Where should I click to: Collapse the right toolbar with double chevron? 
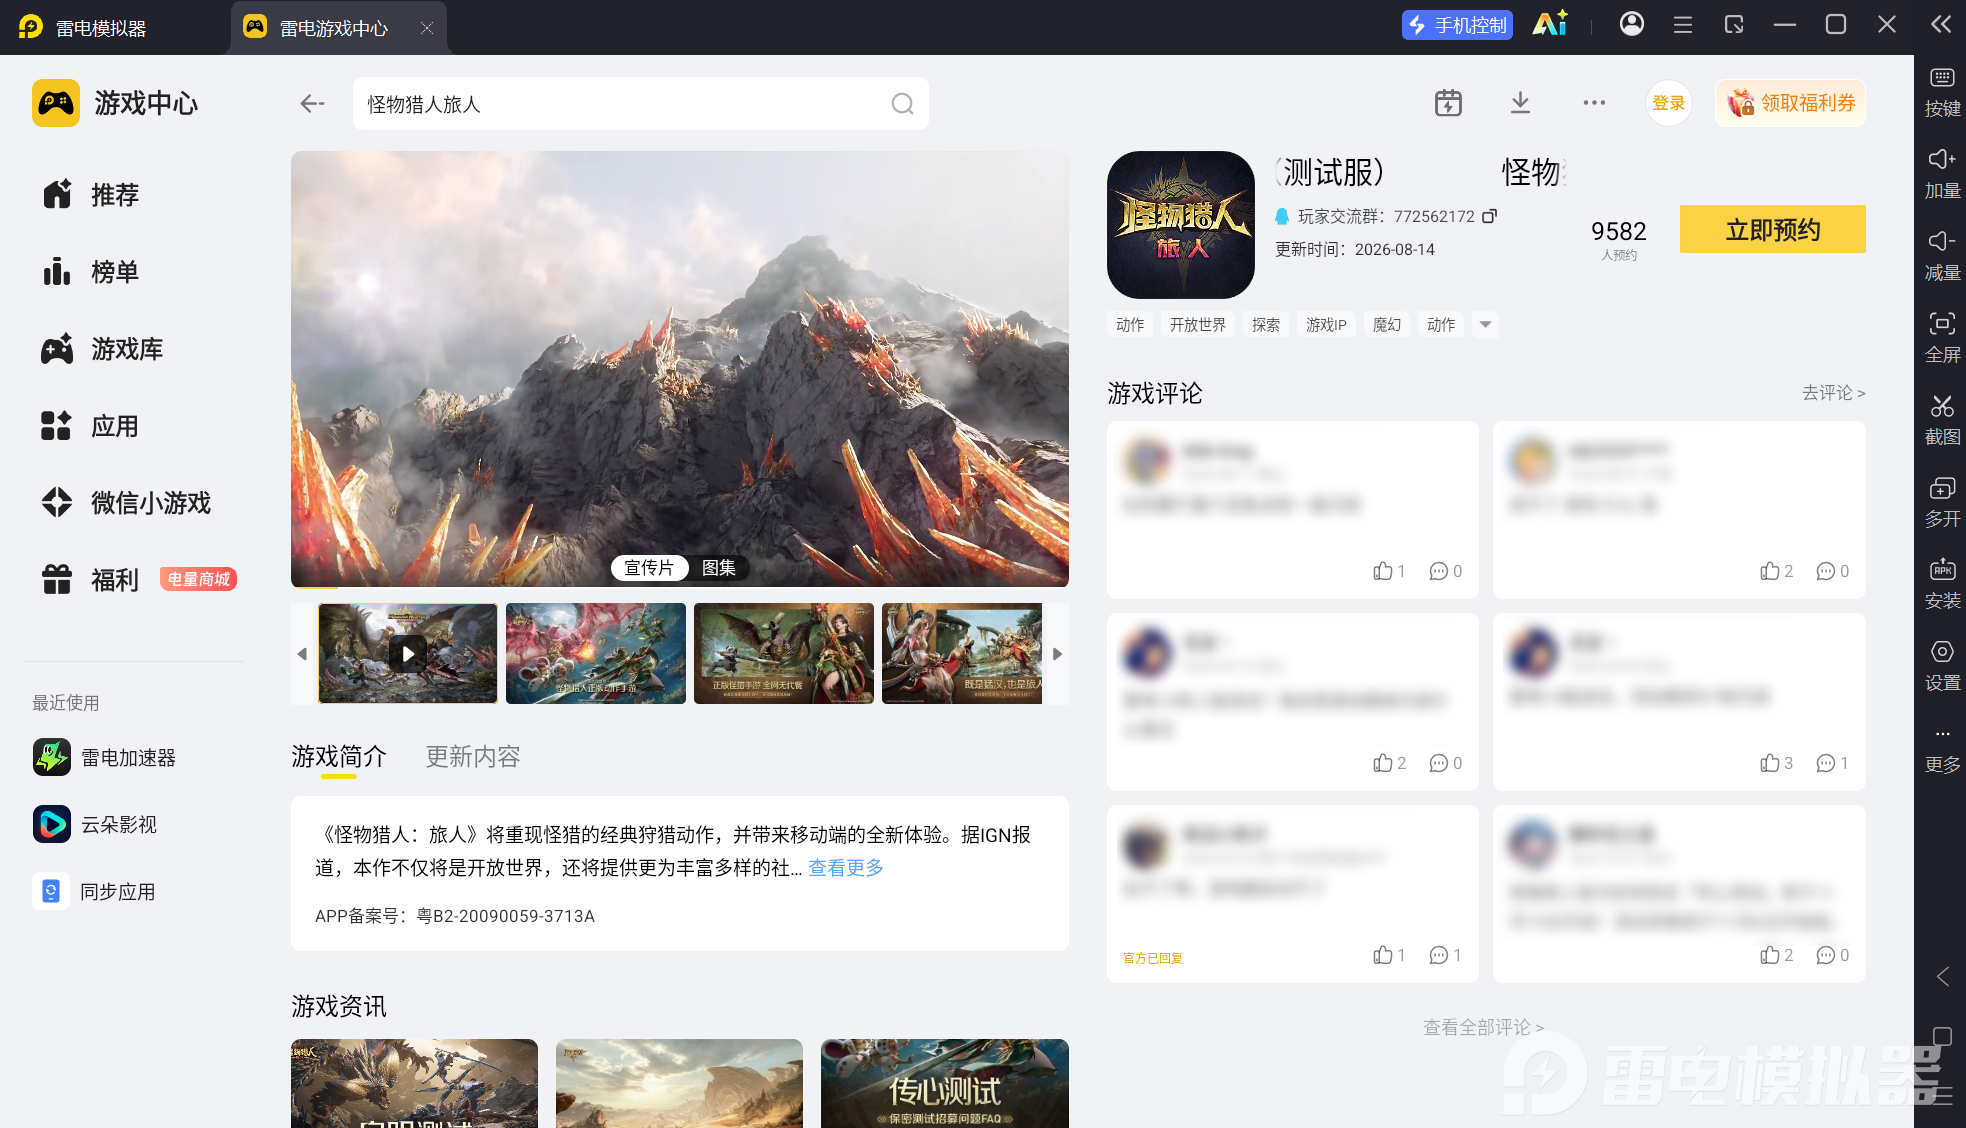click(1941, 25)
